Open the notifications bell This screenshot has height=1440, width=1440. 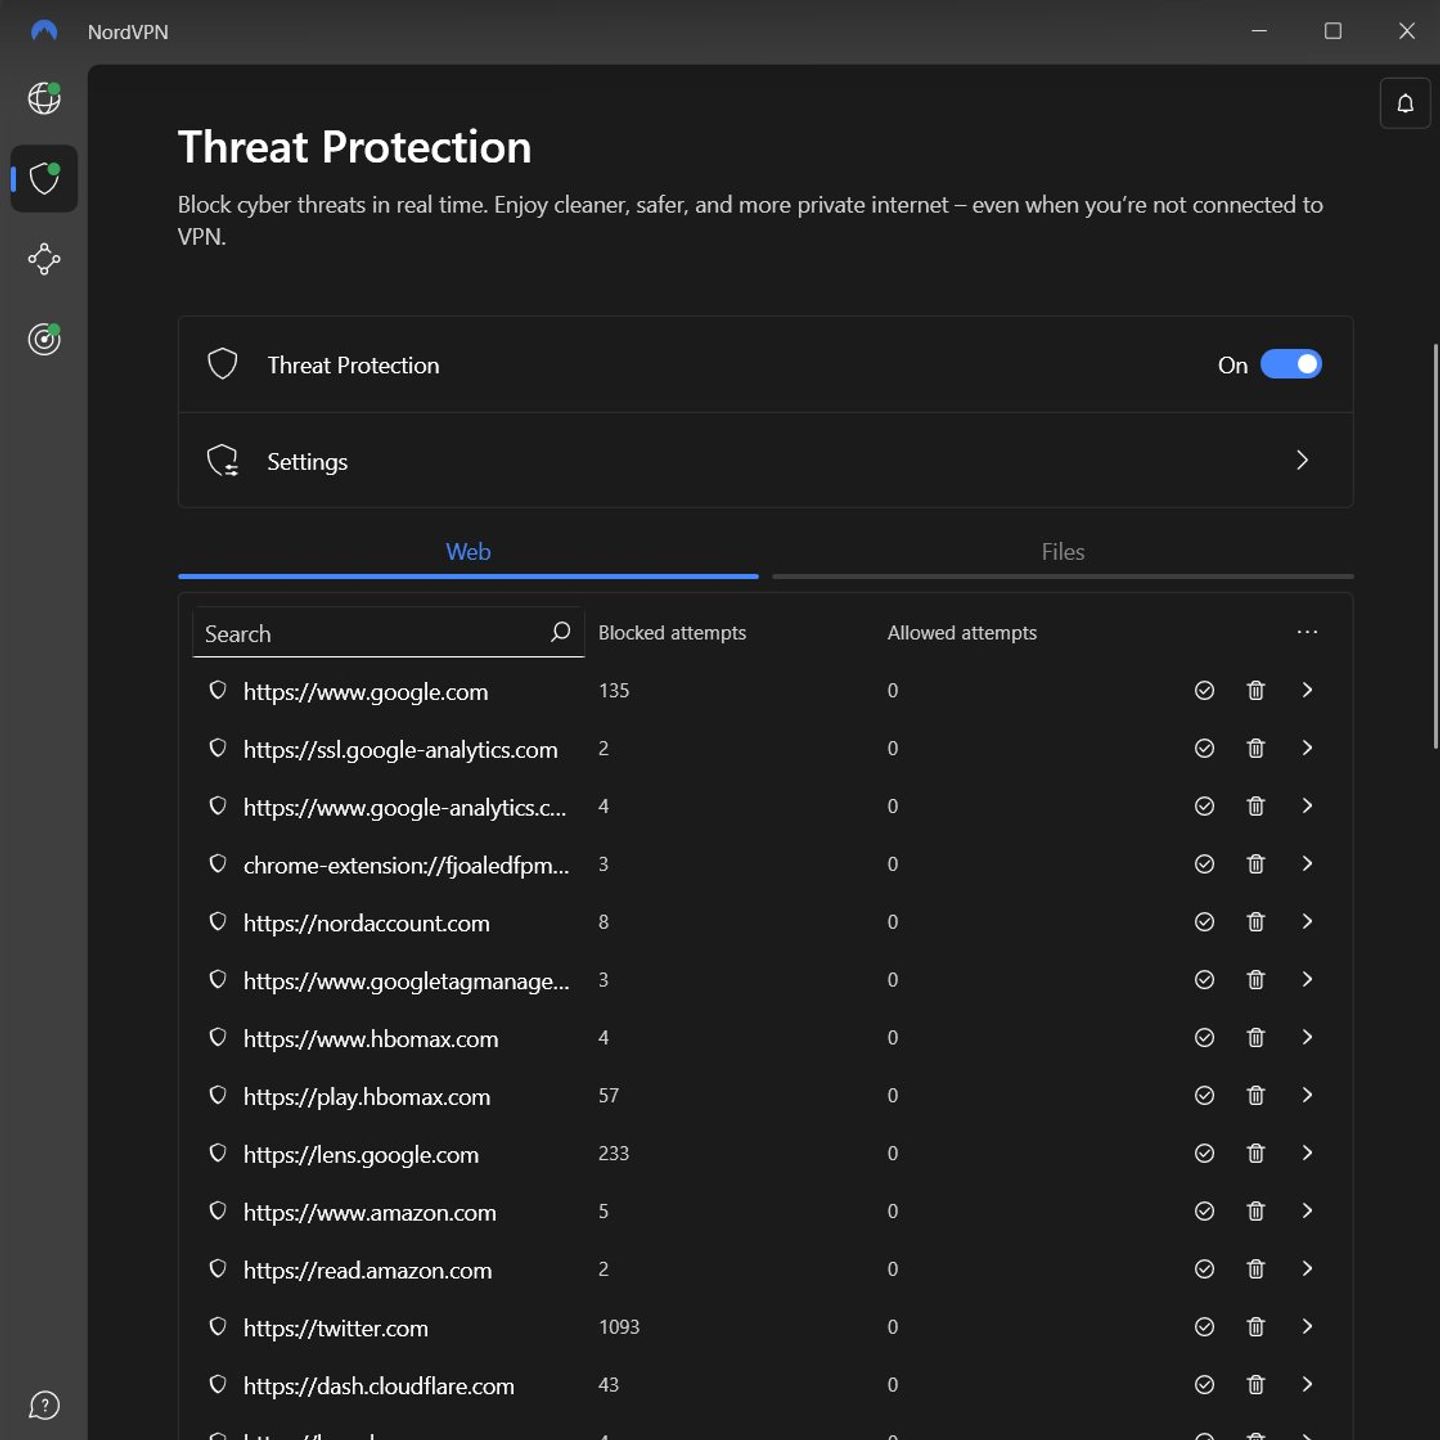click(x=1405, y=103)
